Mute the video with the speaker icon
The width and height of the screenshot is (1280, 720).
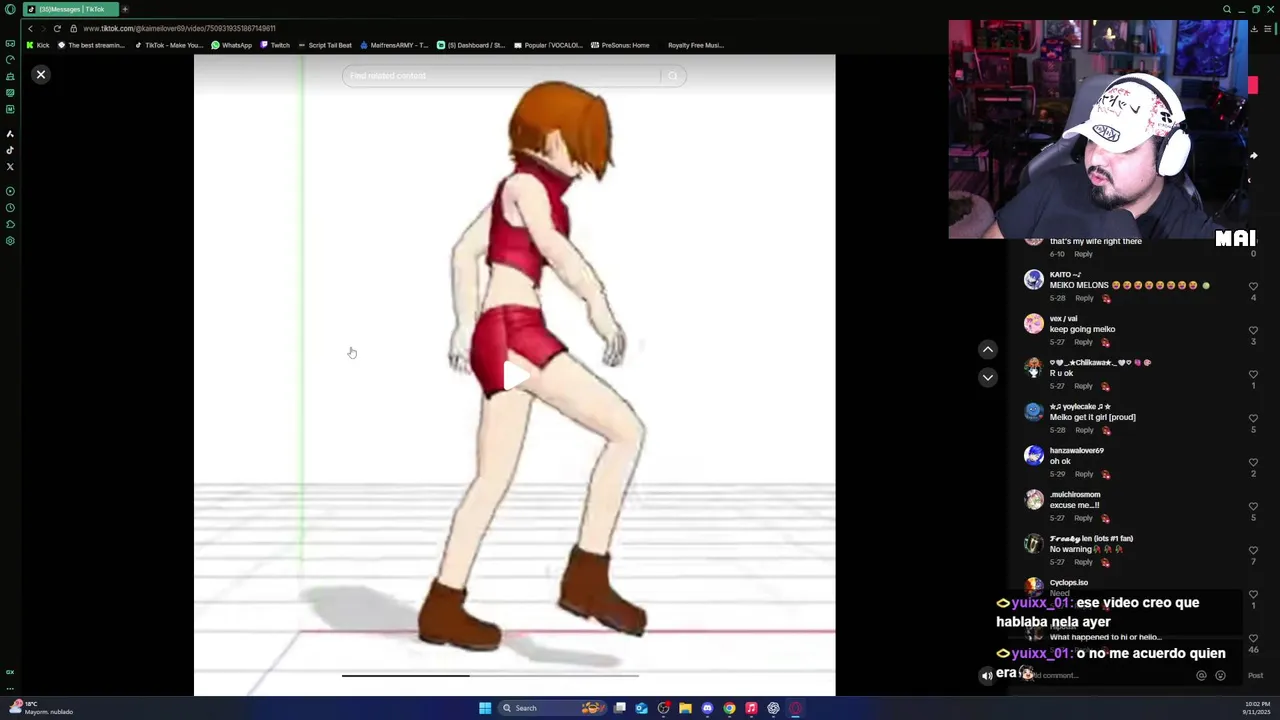pyautogui.click(x=987, y=676)
